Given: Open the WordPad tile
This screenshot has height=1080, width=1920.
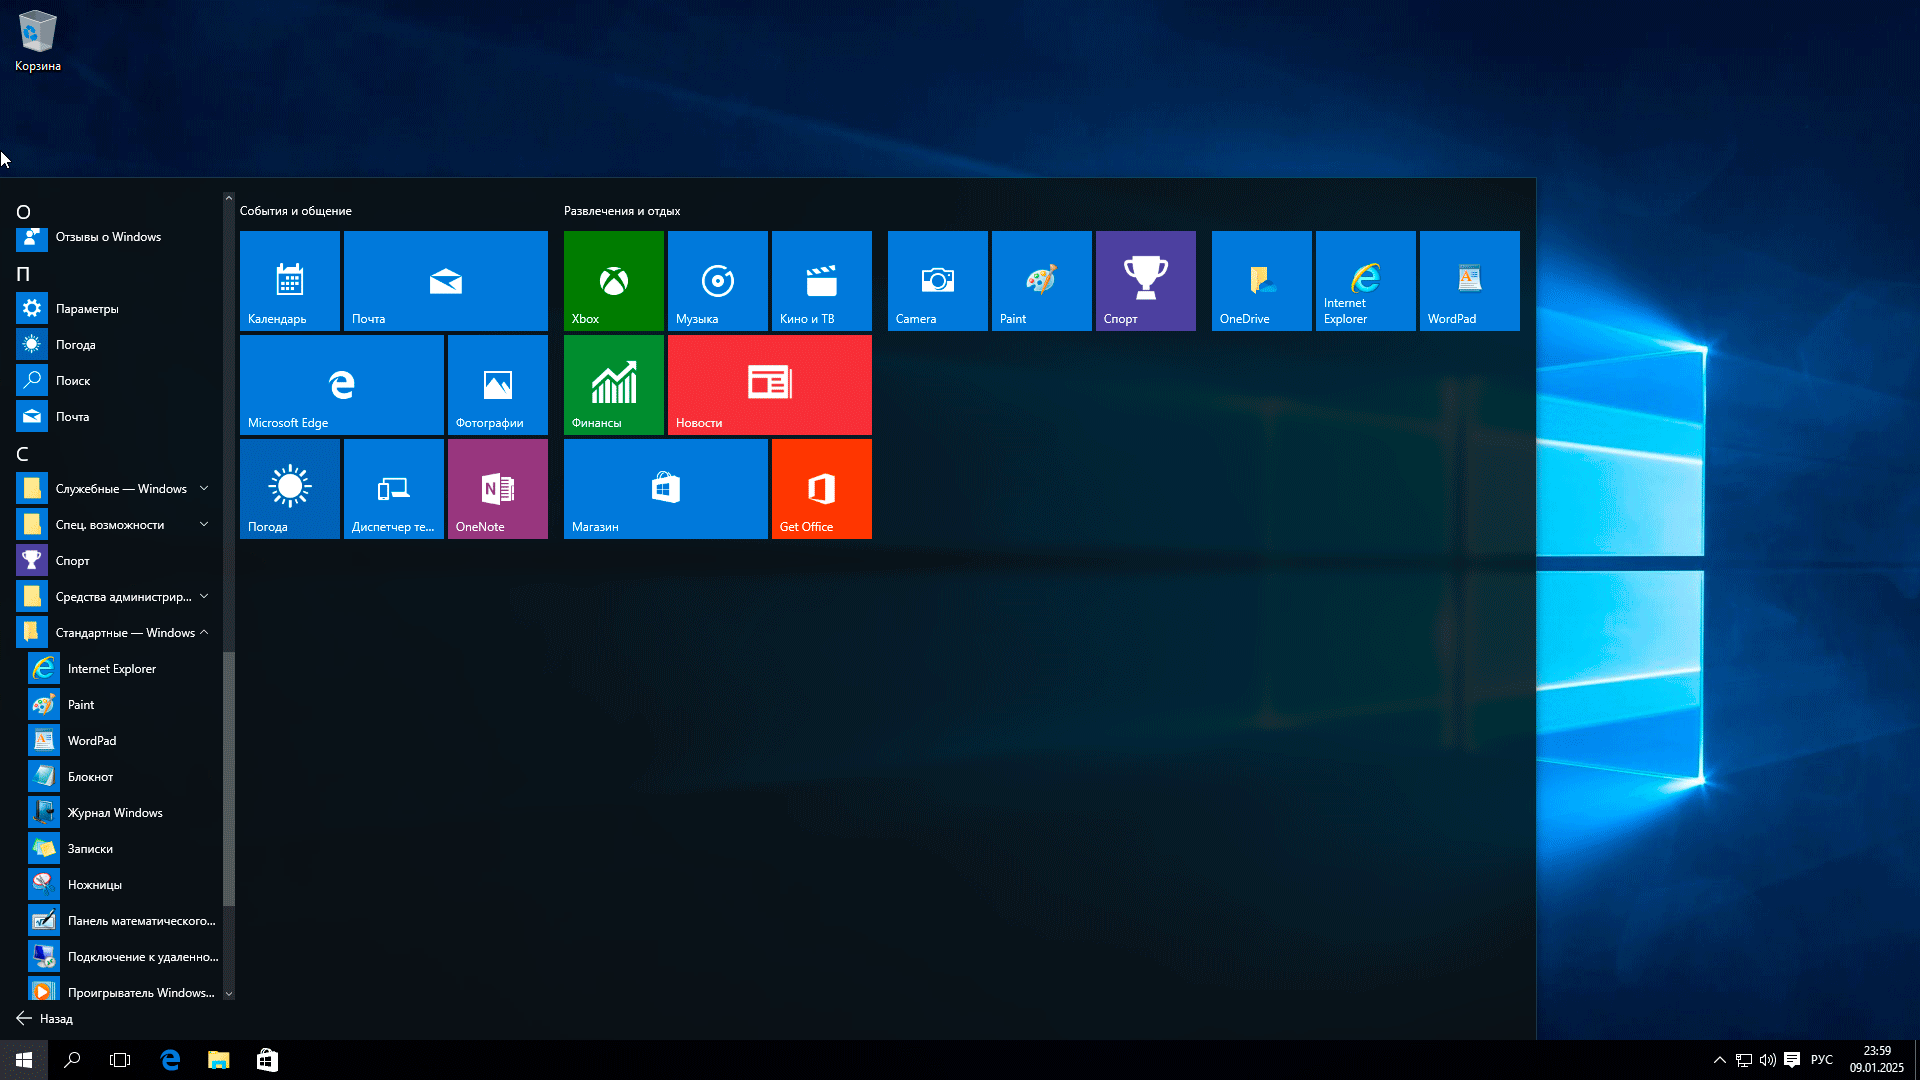Looking at the screenshot, I should pos(1470,281).
